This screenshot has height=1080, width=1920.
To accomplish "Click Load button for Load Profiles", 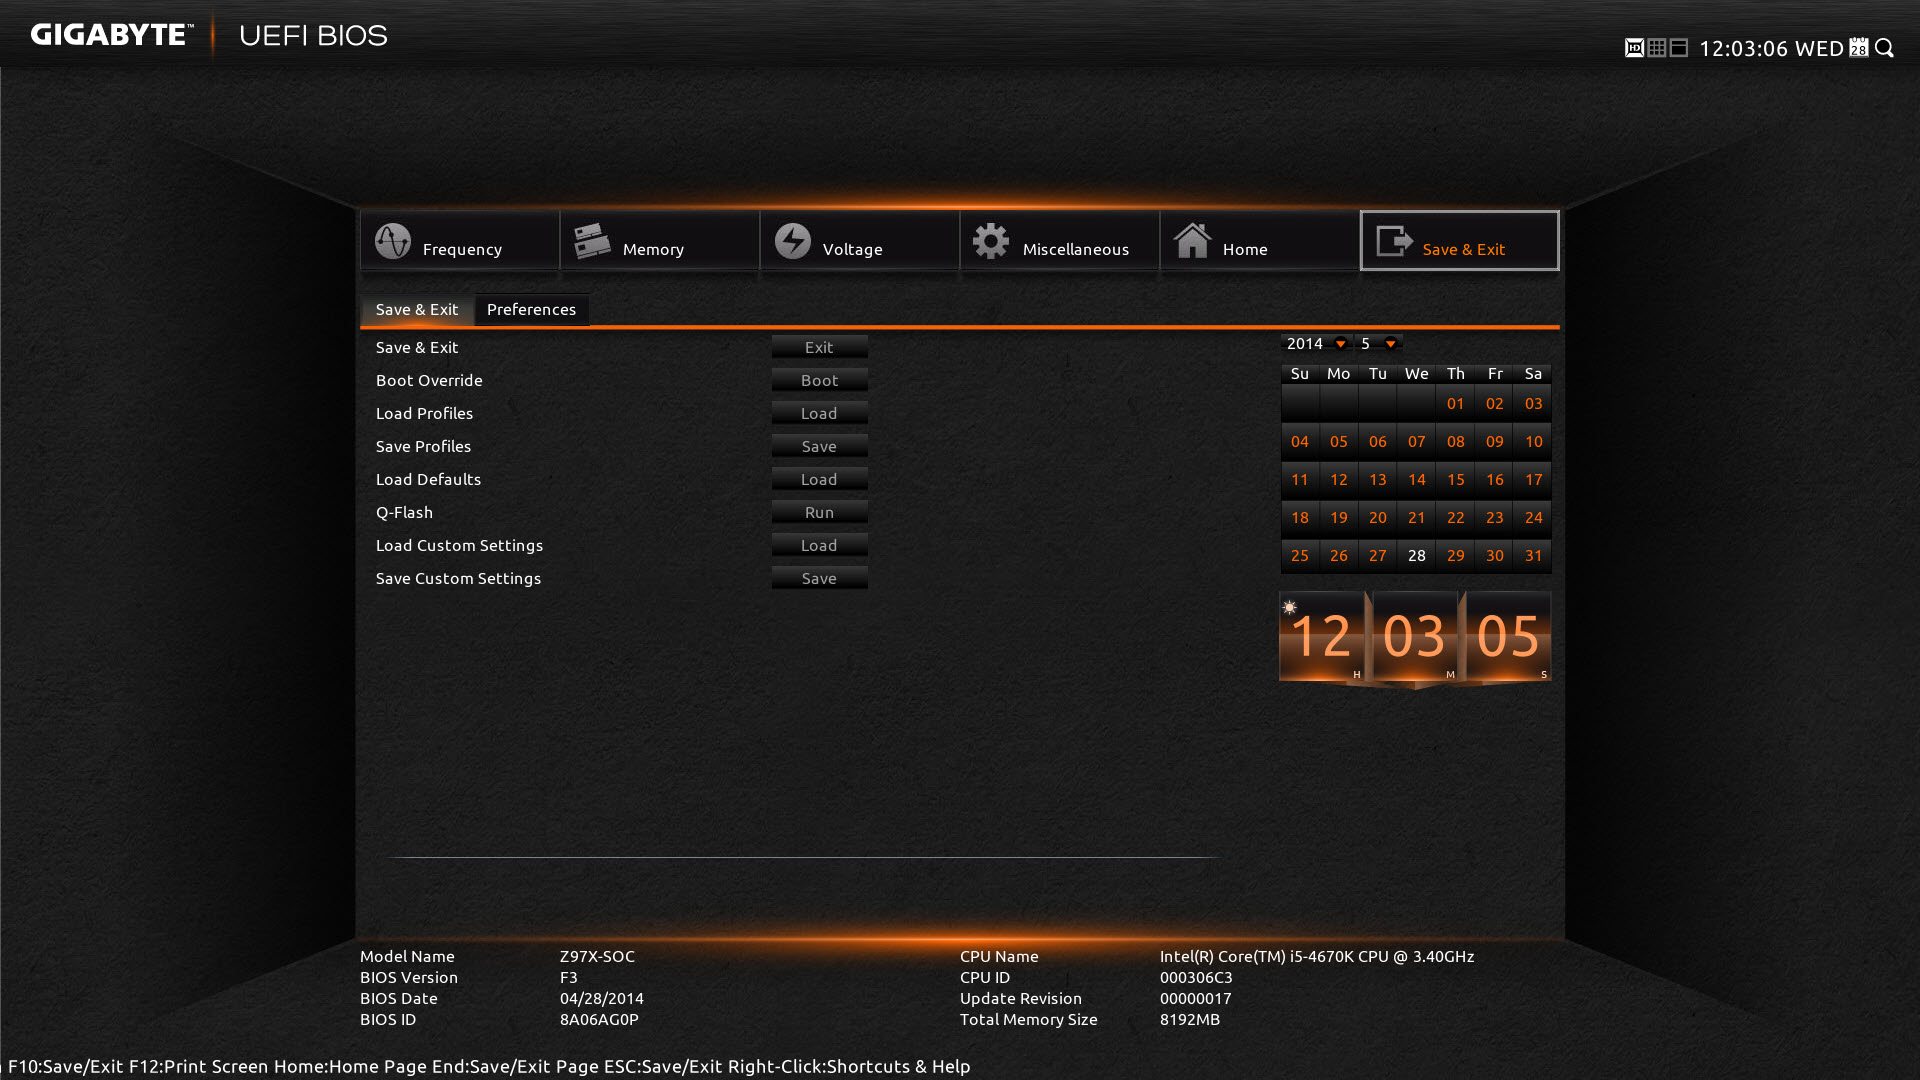I will pos(819,413).
